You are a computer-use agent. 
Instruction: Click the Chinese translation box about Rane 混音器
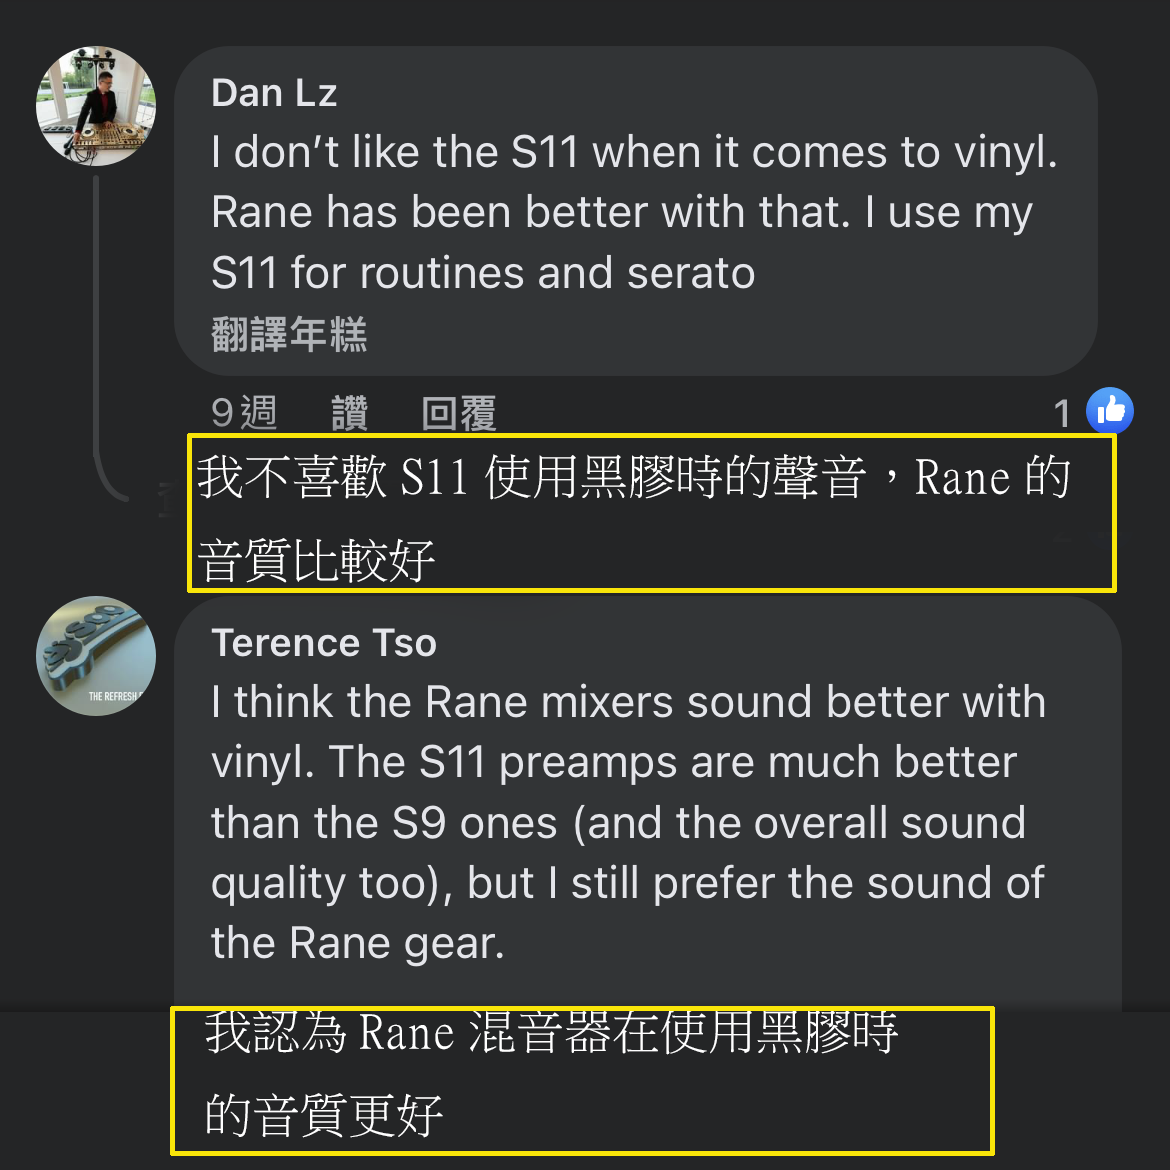582,1080
